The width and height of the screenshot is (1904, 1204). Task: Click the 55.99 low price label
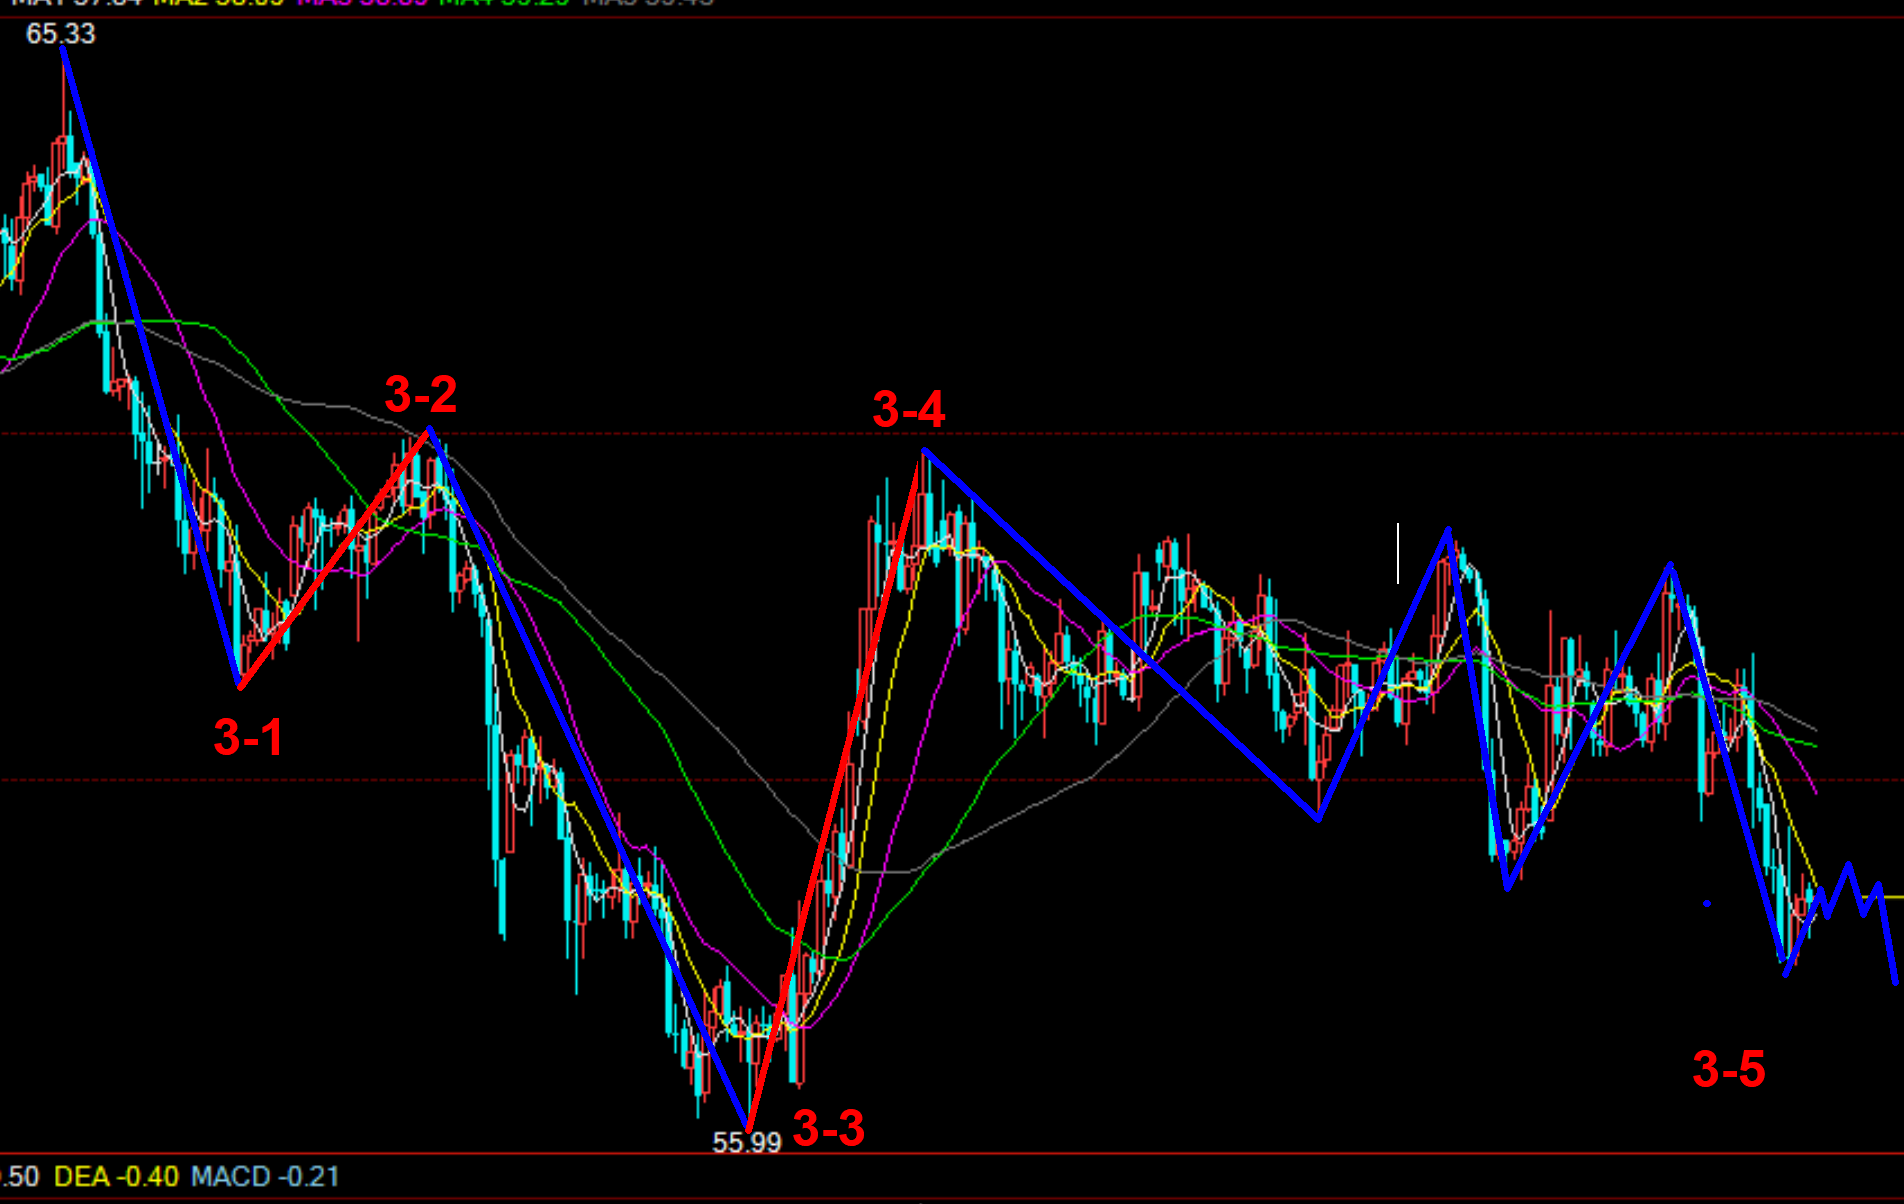coord(746,1142)
